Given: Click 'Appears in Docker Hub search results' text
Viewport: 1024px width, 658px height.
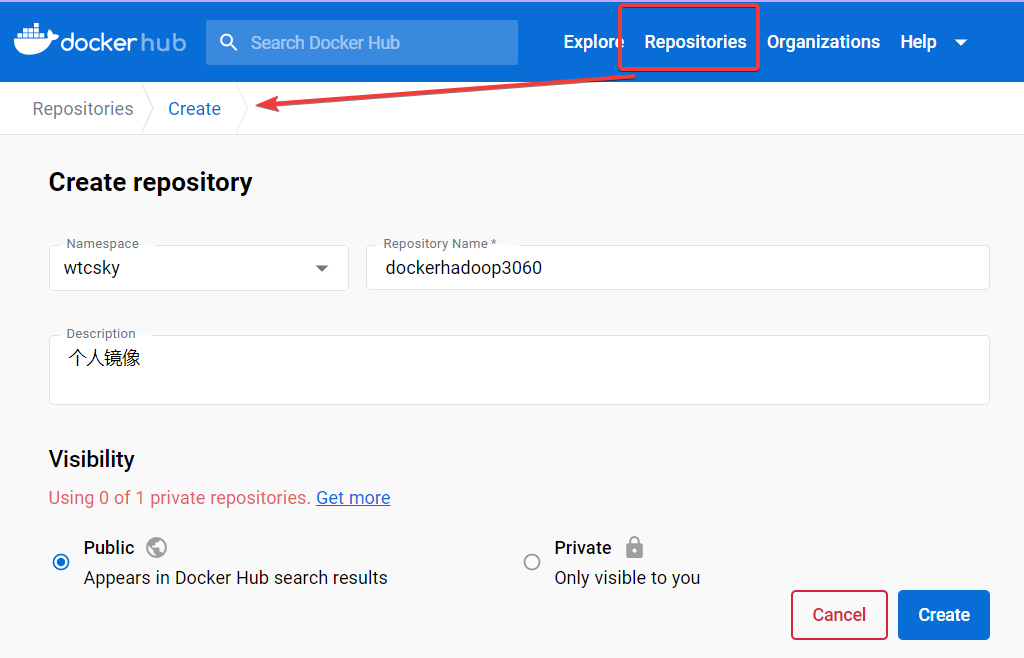Looking at the screenshot, I should click(x=235, y=578).
